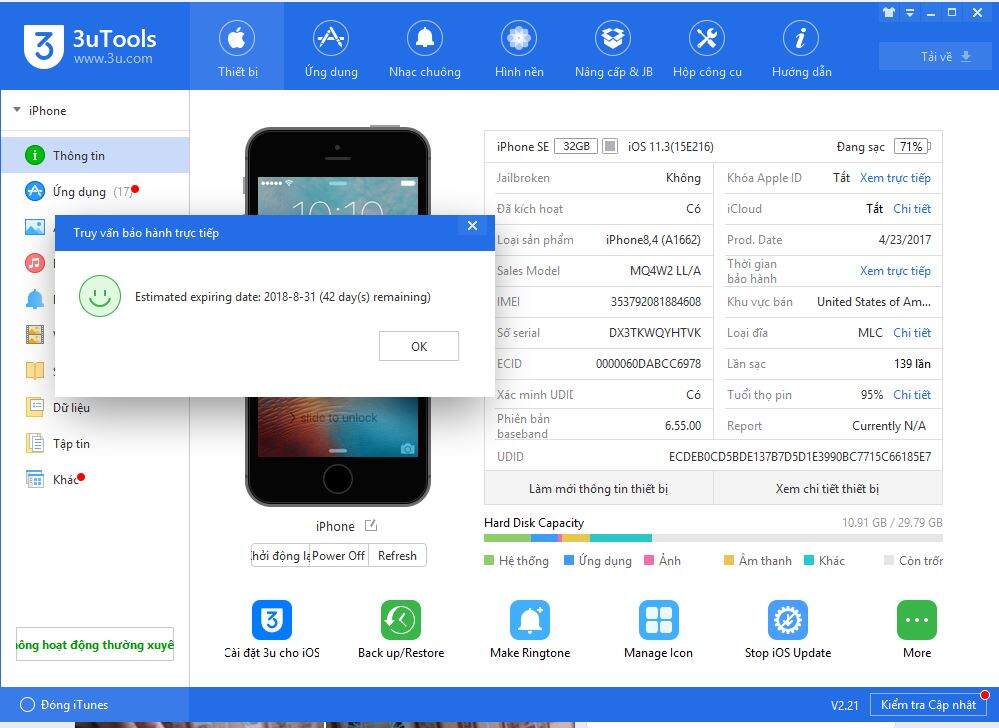Close the warranty query dialog
This screenshot has height=728, width=999.
[x=472, y=226]
